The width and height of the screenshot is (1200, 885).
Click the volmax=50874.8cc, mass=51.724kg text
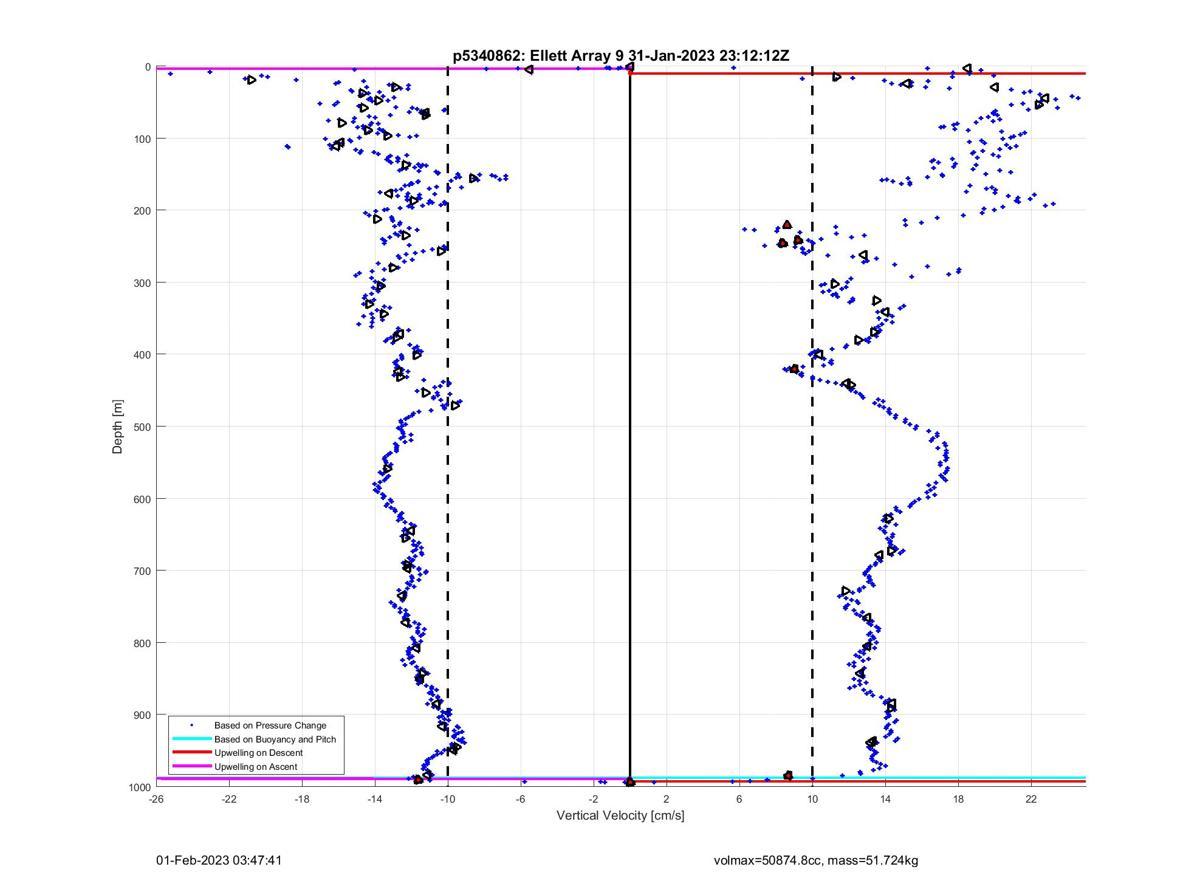pos(816,860)
